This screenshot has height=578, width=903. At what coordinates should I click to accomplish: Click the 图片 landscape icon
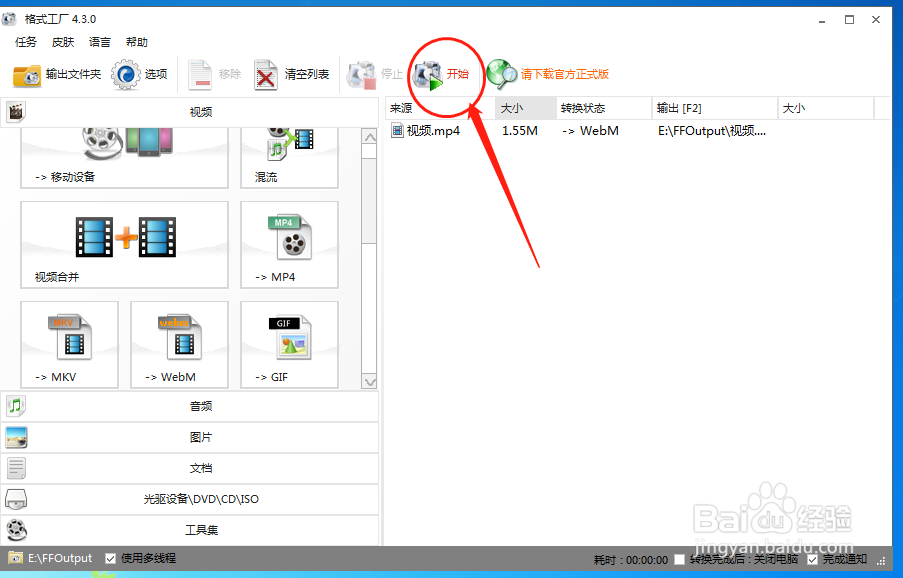16,438
